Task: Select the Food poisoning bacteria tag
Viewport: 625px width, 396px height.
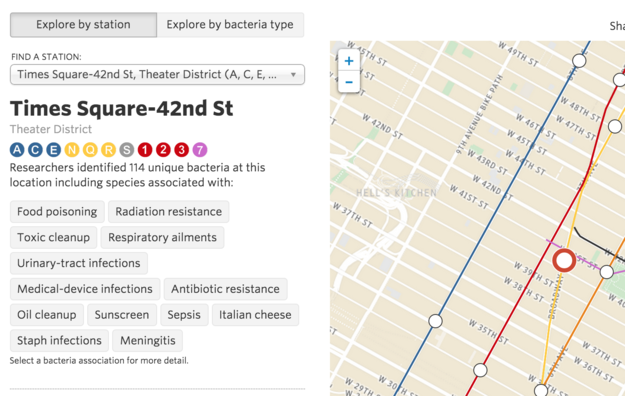Action: click(x=57, y=211)
